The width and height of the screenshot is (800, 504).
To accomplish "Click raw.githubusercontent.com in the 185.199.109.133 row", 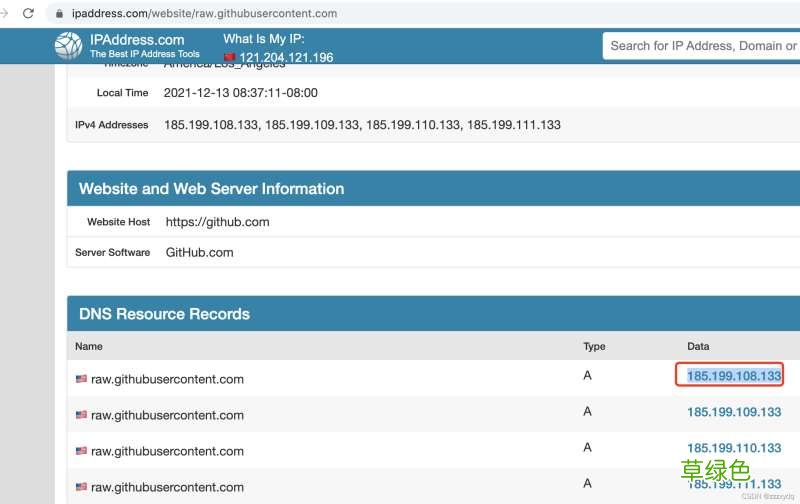I will (x=167, y=415).
